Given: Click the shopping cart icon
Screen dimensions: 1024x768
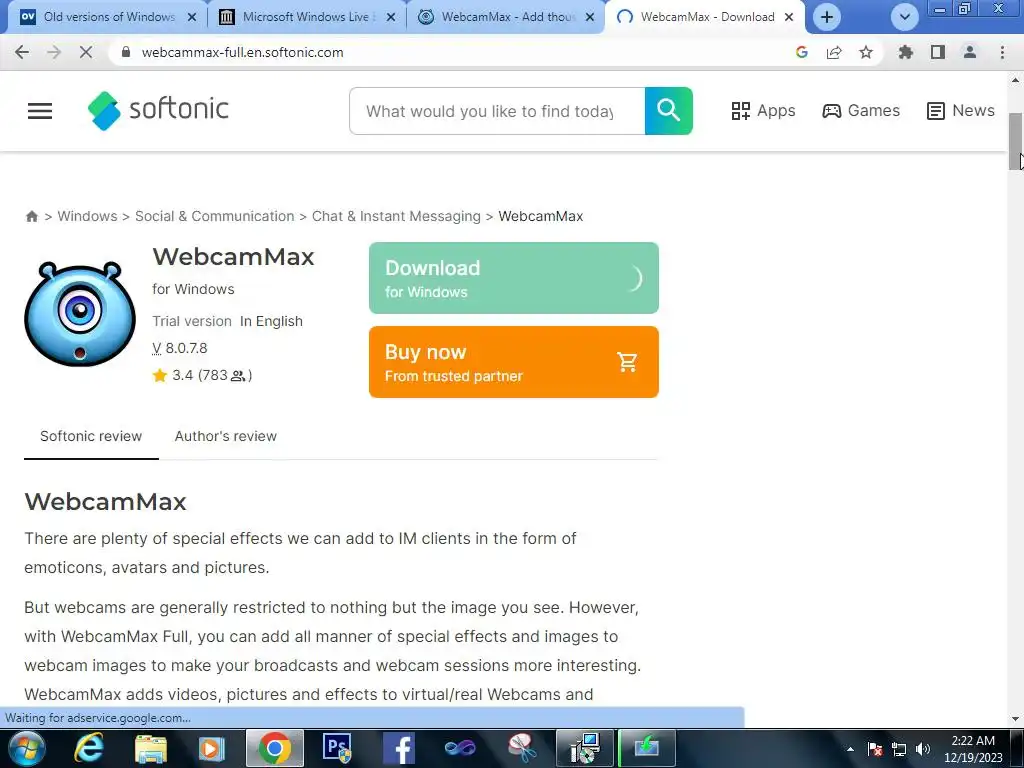Looking at the screenshot, I should [x=627, y=362].
